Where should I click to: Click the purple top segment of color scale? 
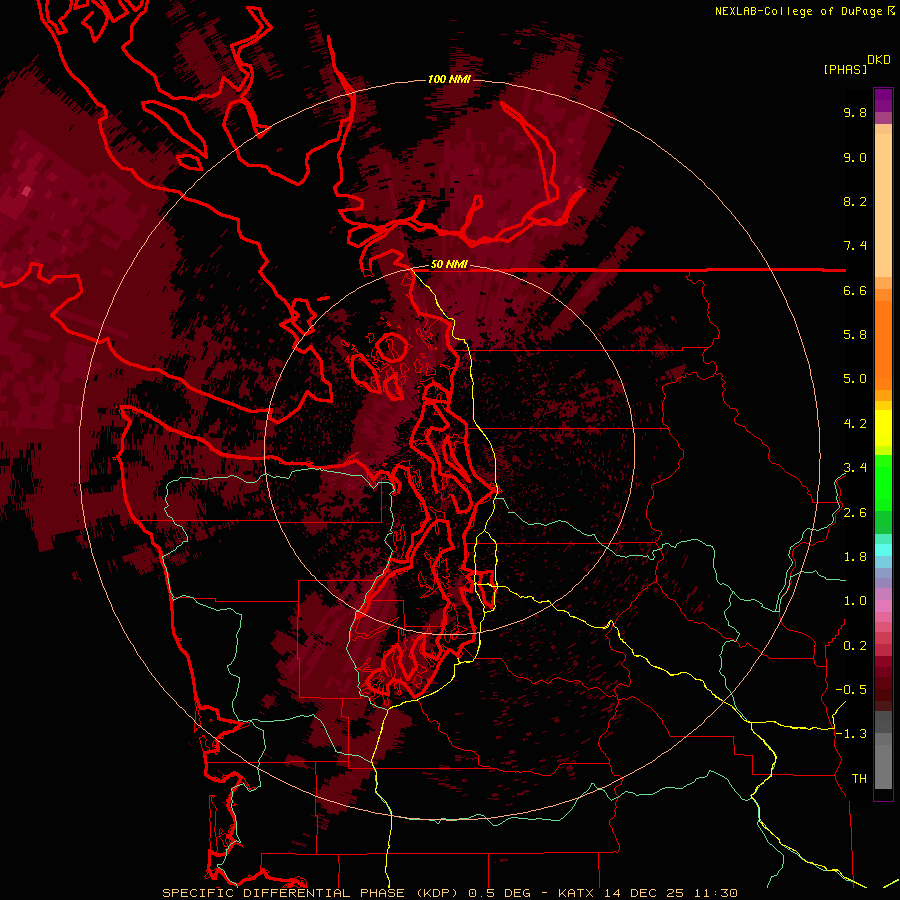pyautogui.click(x=883, y=100)
